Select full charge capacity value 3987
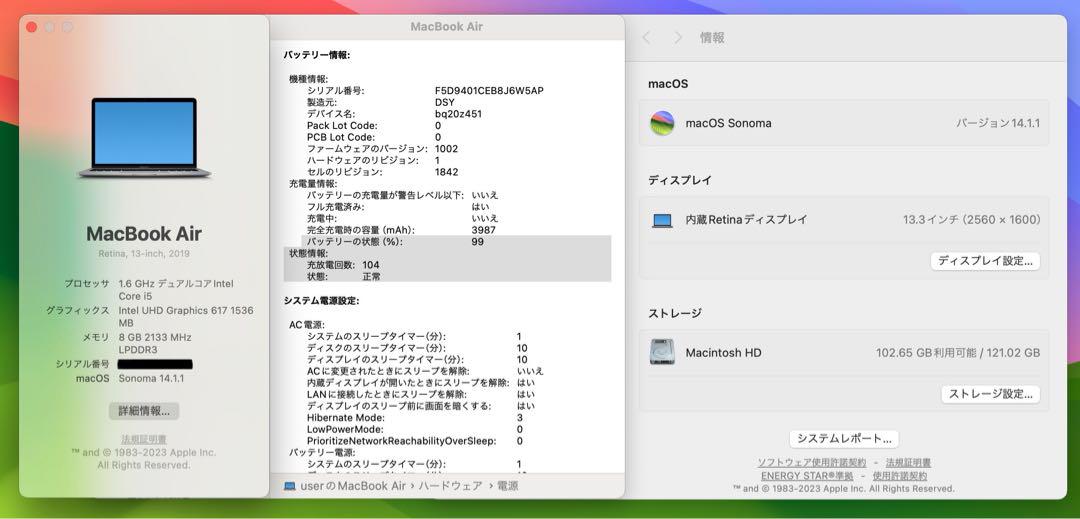 (x=484, y=230)
